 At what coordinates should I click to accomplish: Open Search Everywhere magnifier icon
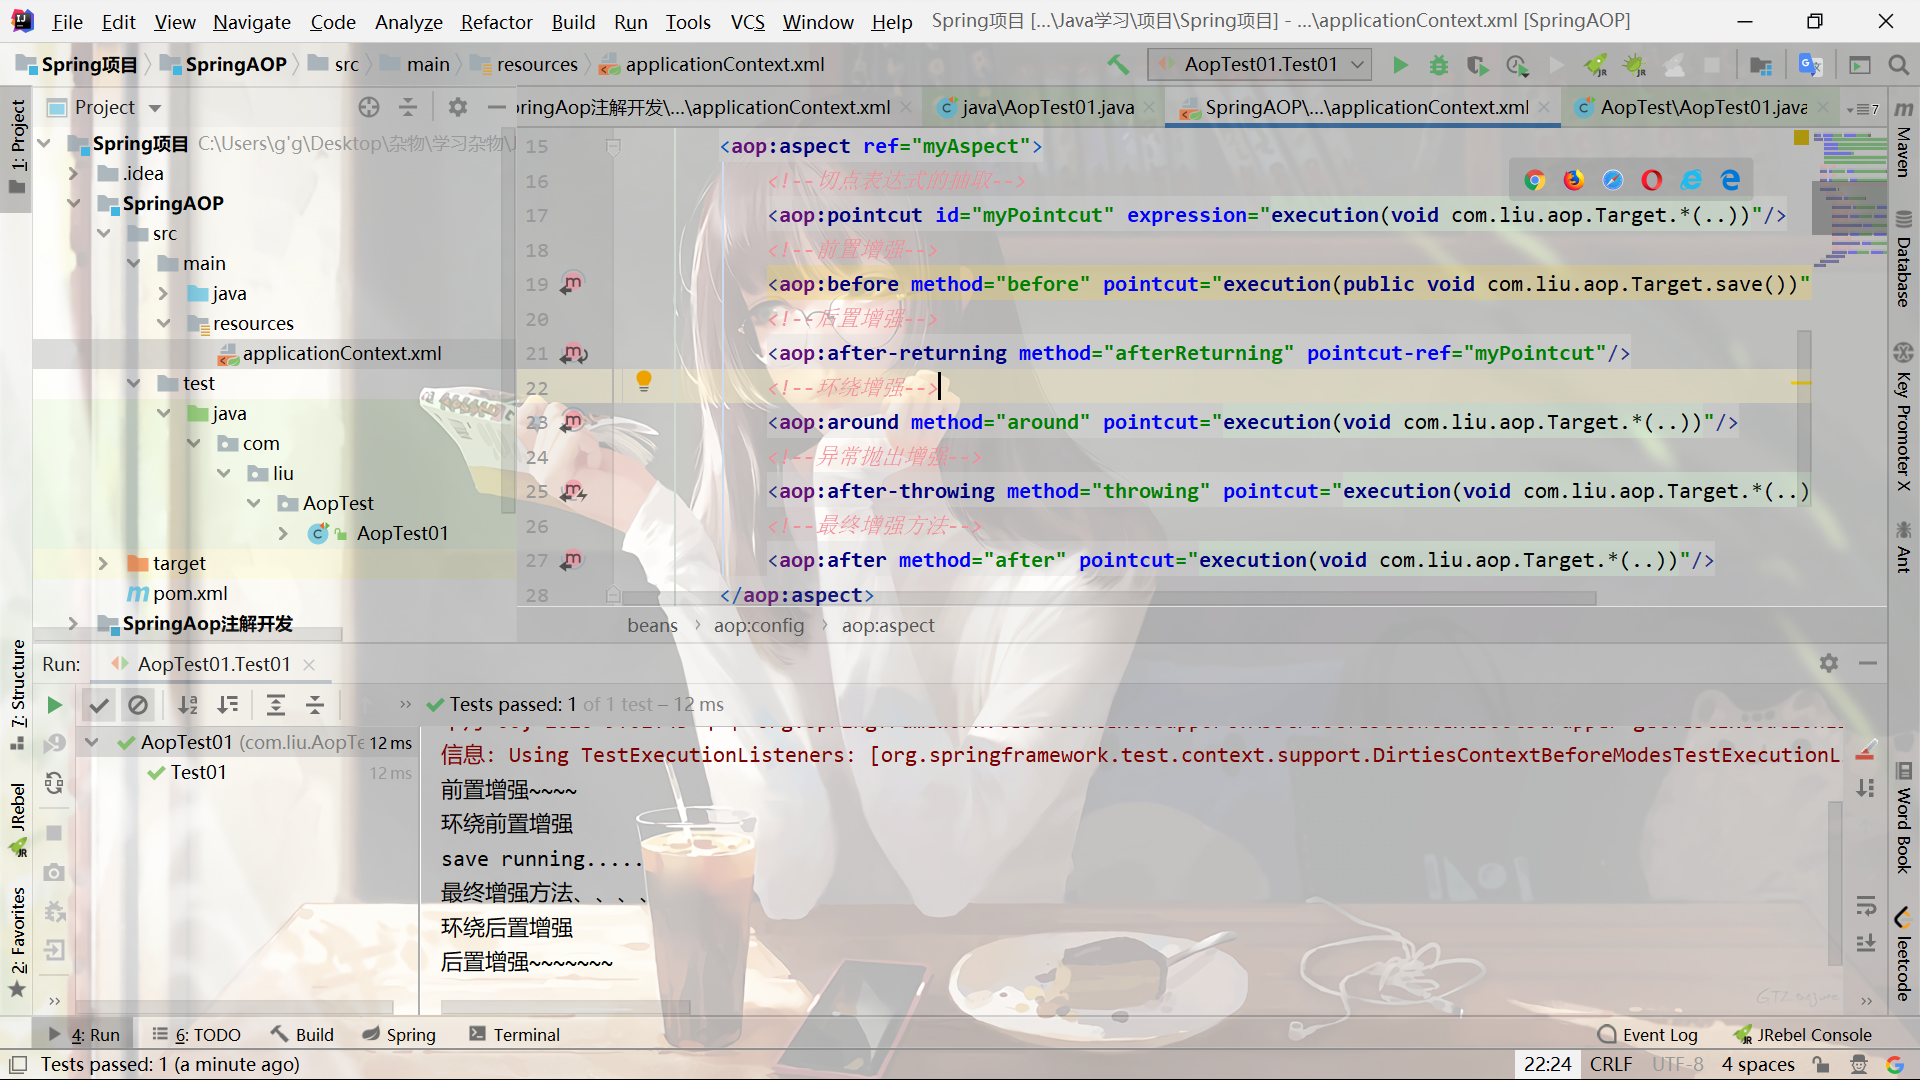click(x=1898, y=65)
